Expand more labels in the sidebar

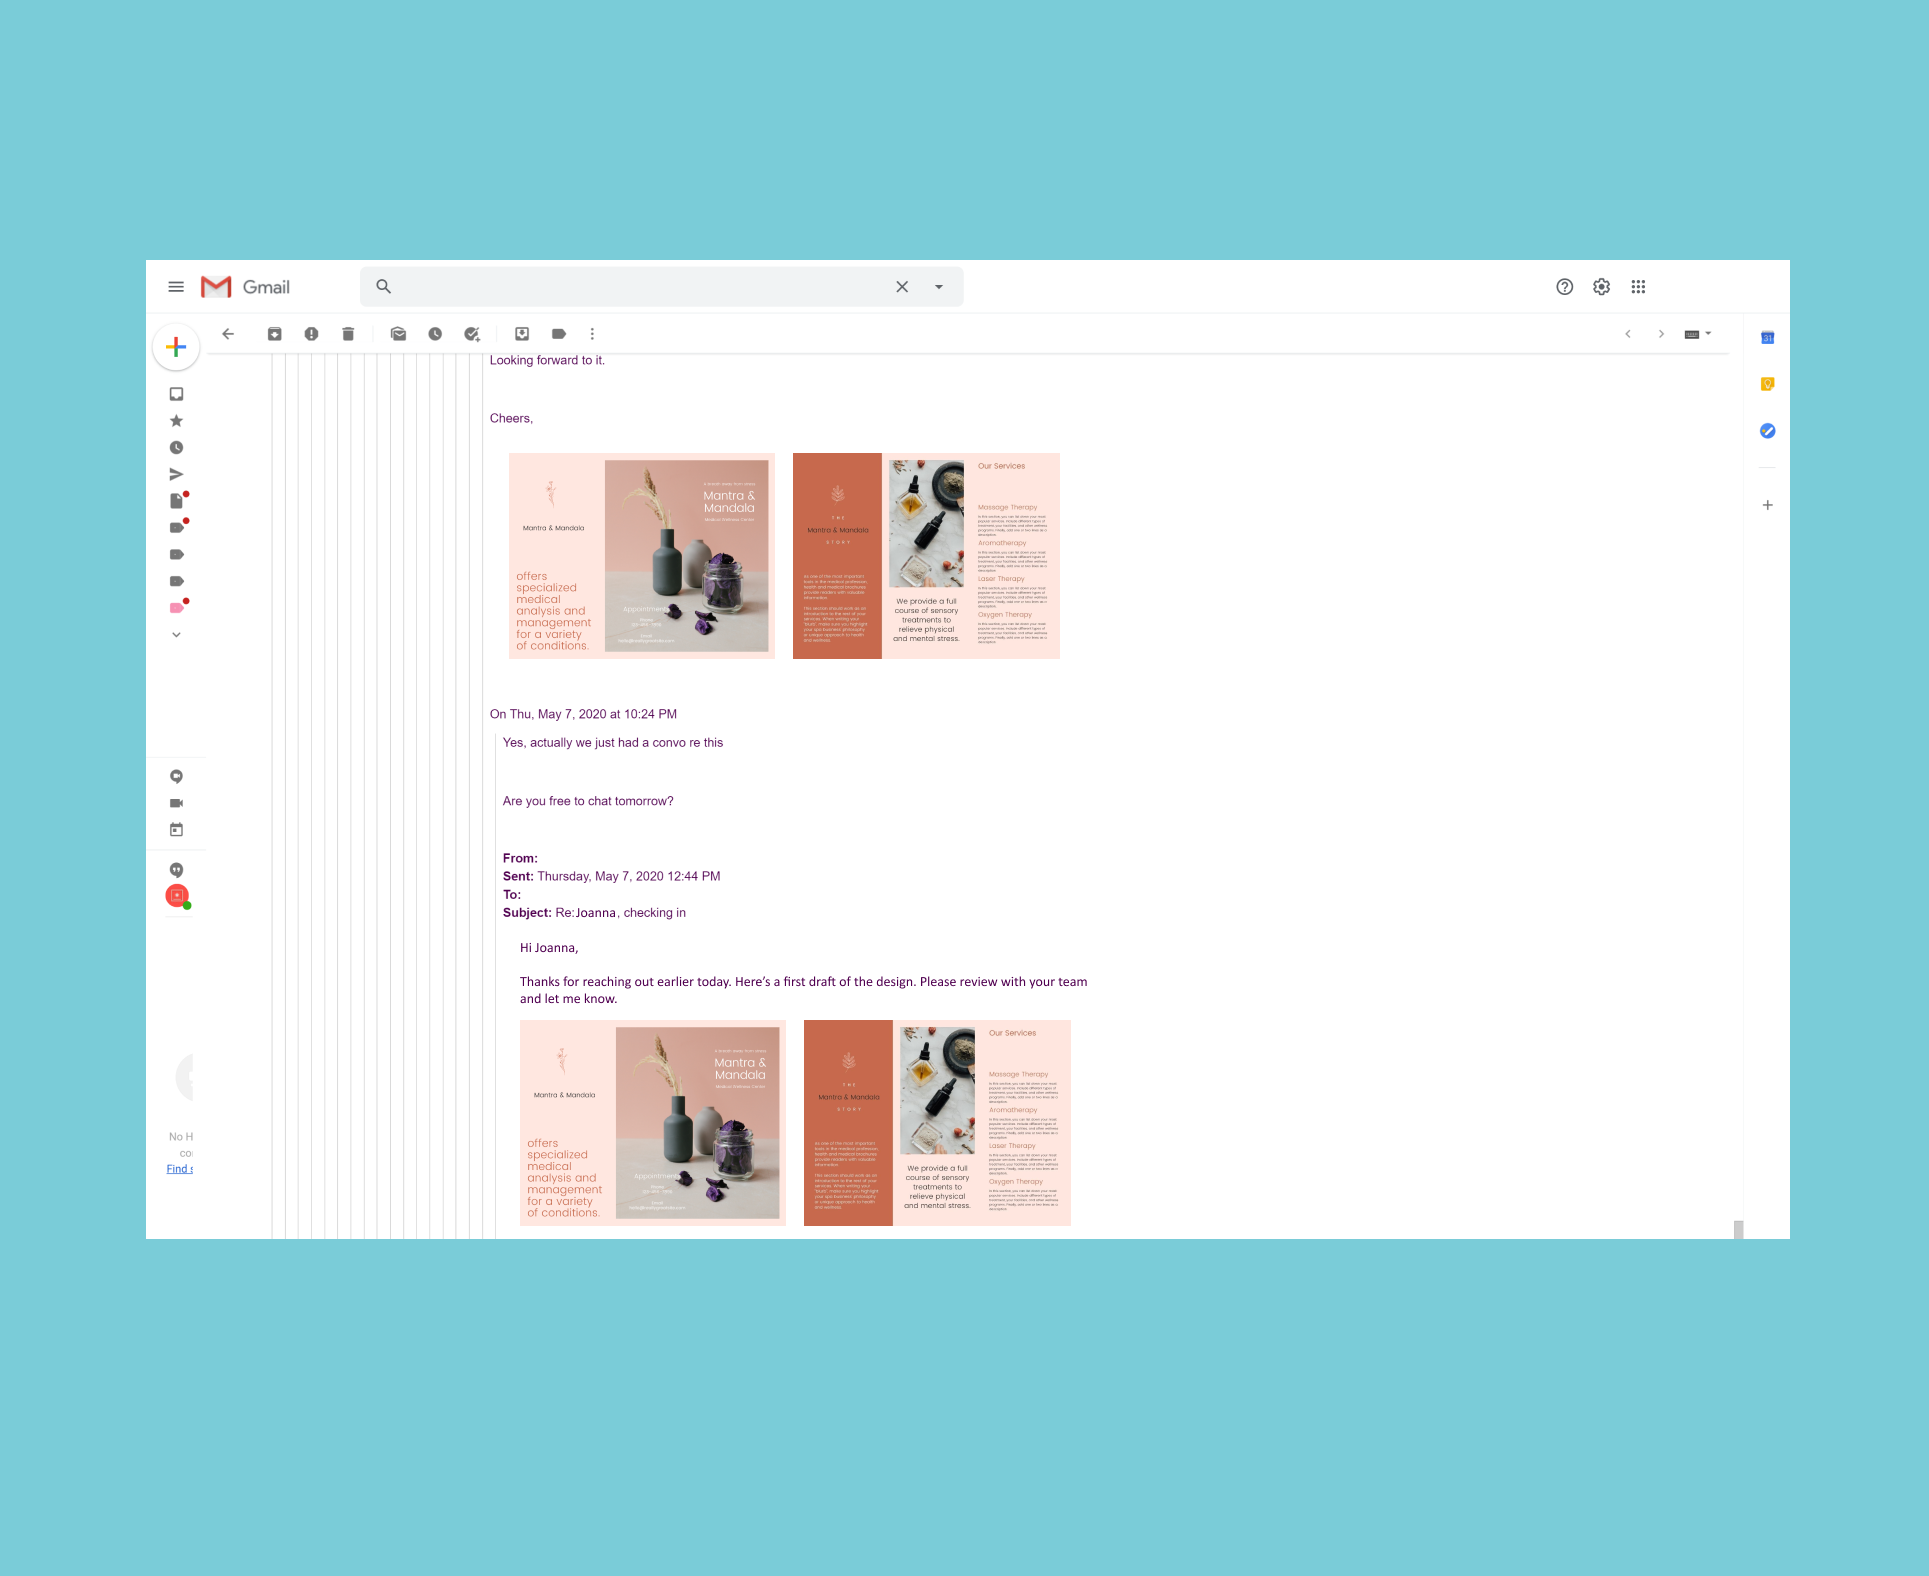click(x=176, y=634)
